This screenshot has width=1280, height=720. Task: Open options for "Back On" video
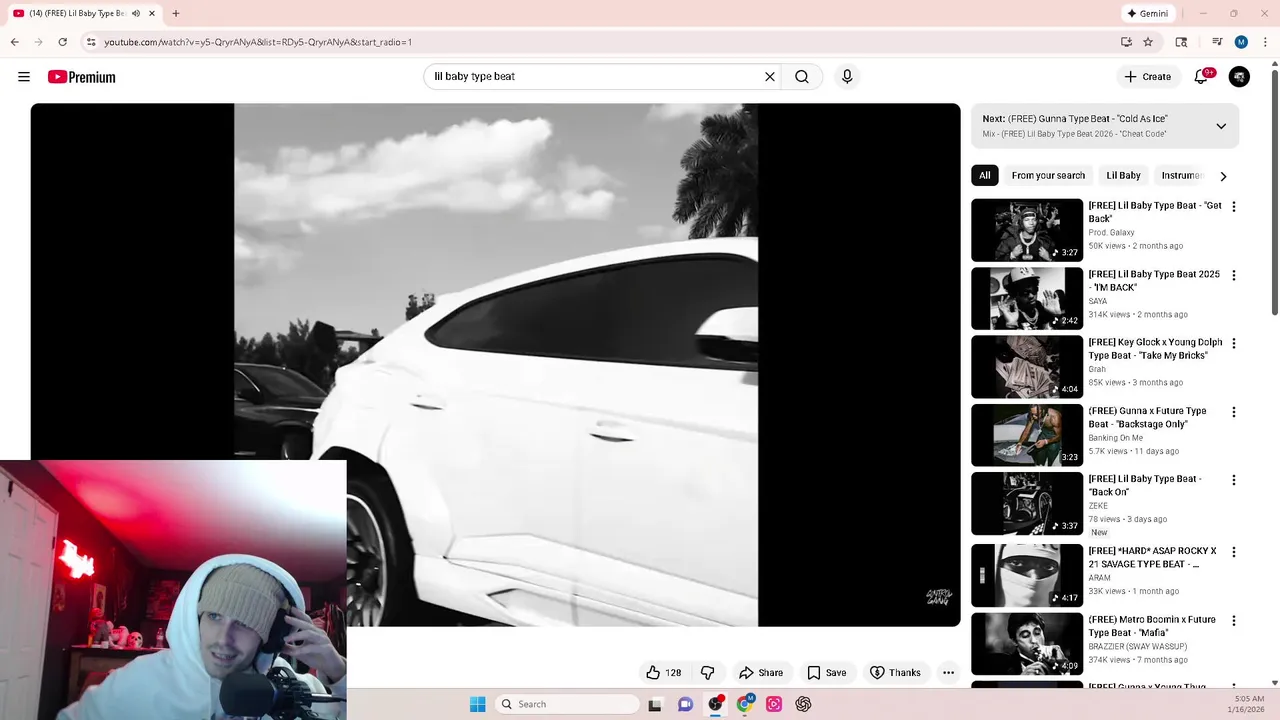pyautogui.click(x=1233, y=480)
